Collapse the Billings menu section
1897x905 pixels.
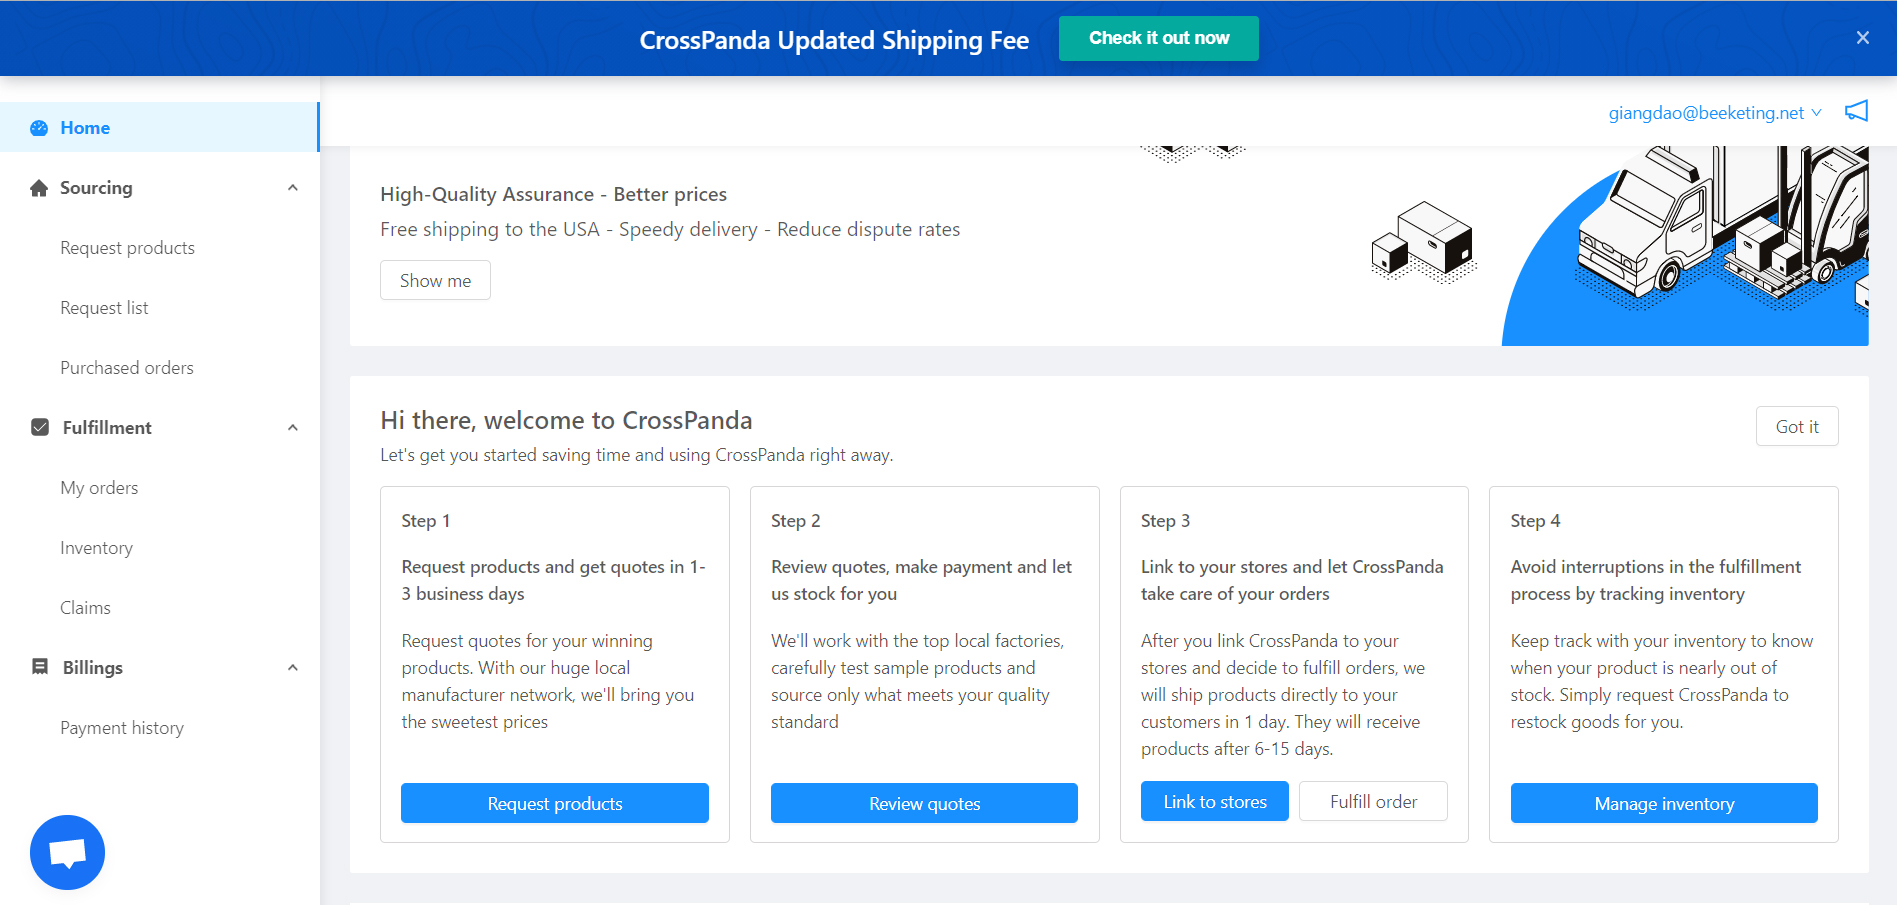293,668
